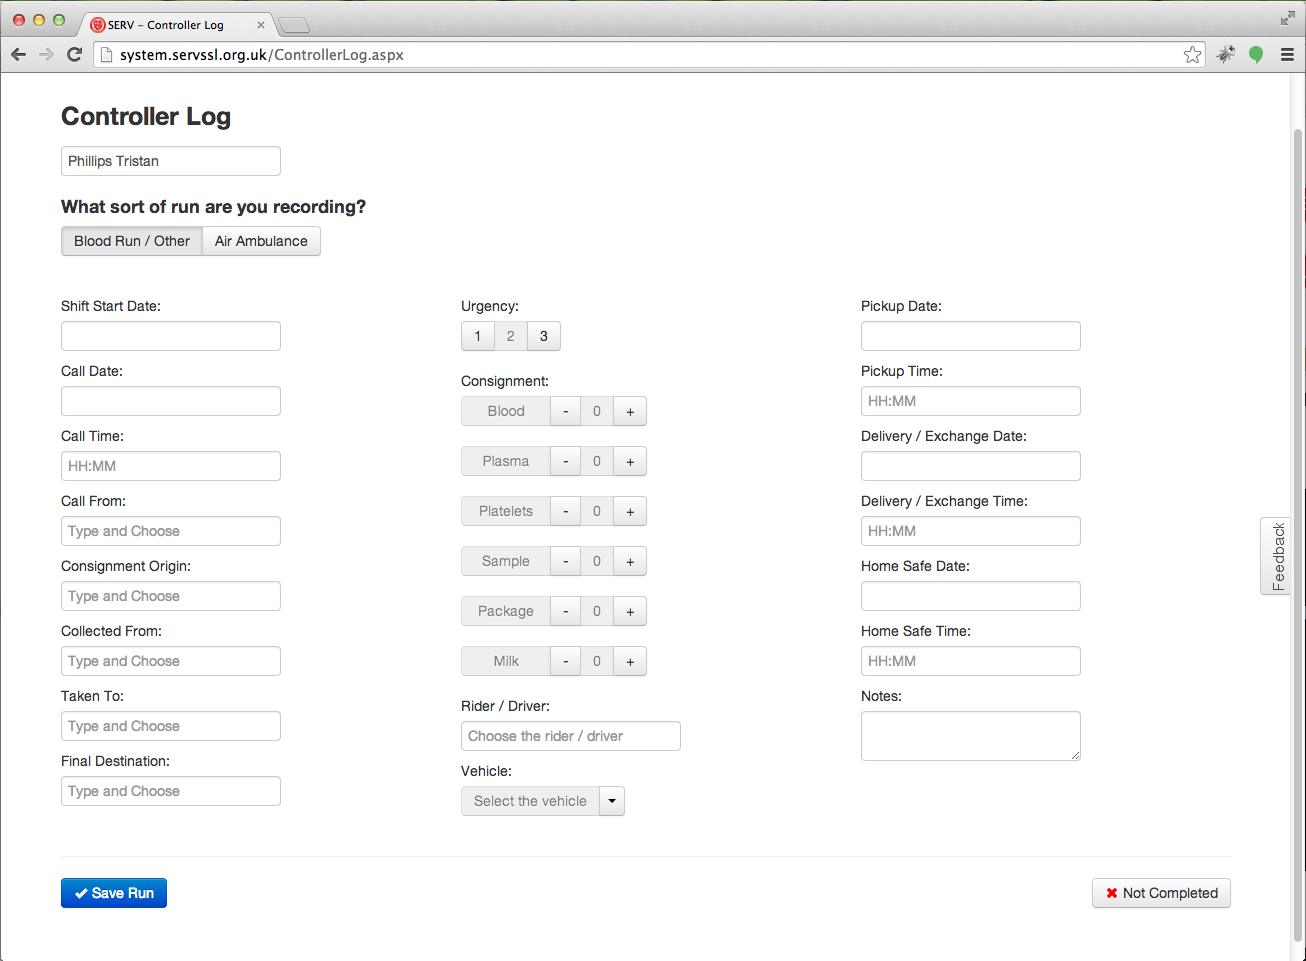Select urgency level 1

click(478, 336)
